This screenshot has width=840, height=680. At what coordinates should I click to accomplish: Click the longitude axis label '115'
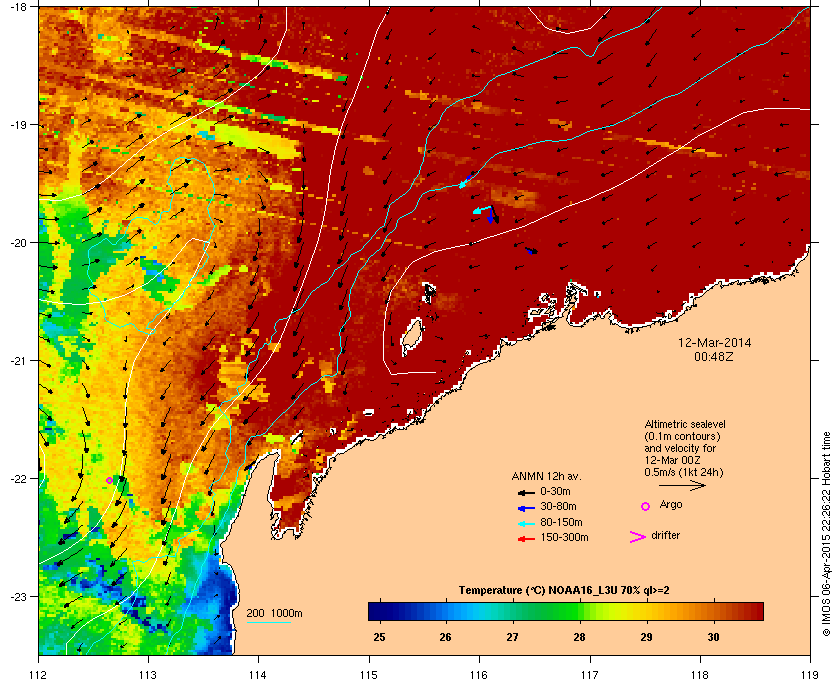click(x=369, y=674)
